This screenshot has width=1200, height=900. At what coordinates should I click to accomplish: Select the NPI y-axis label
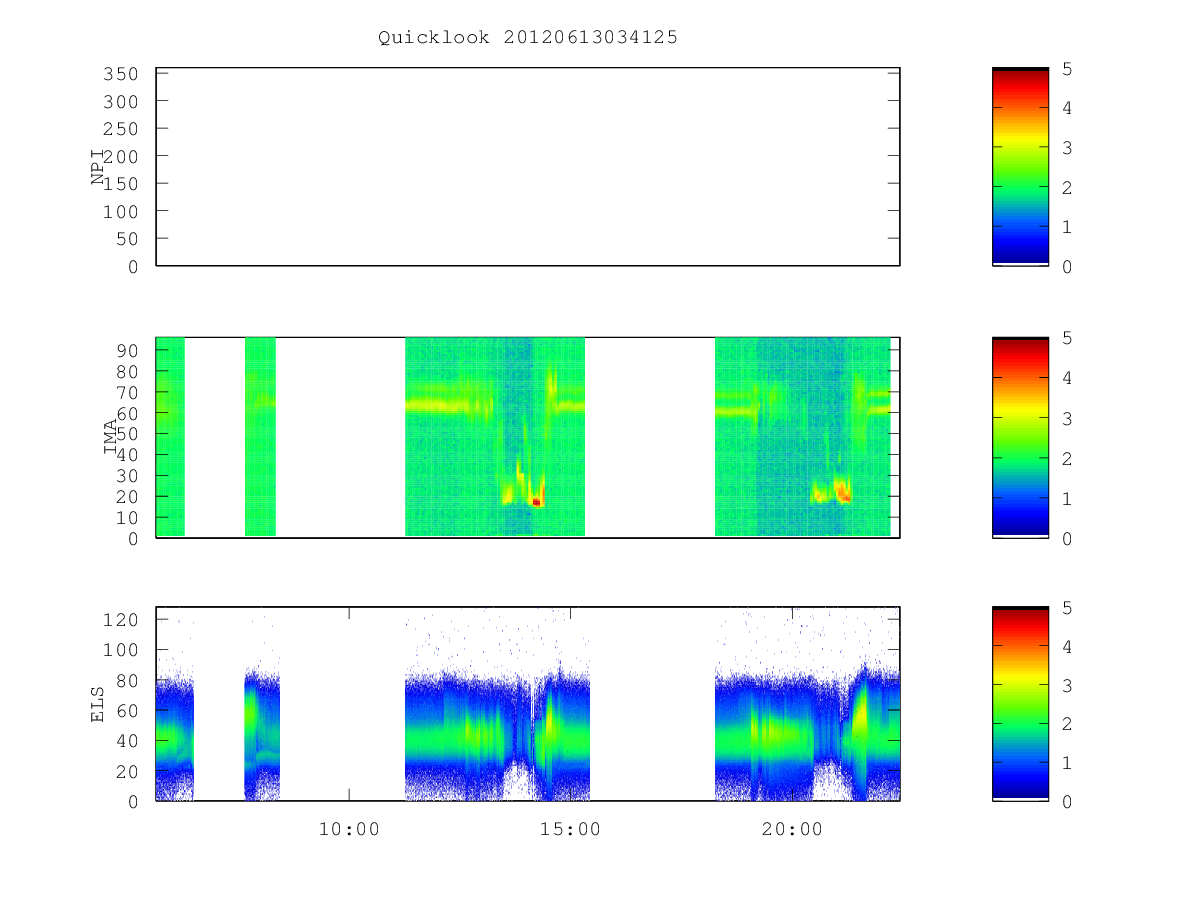99,166
